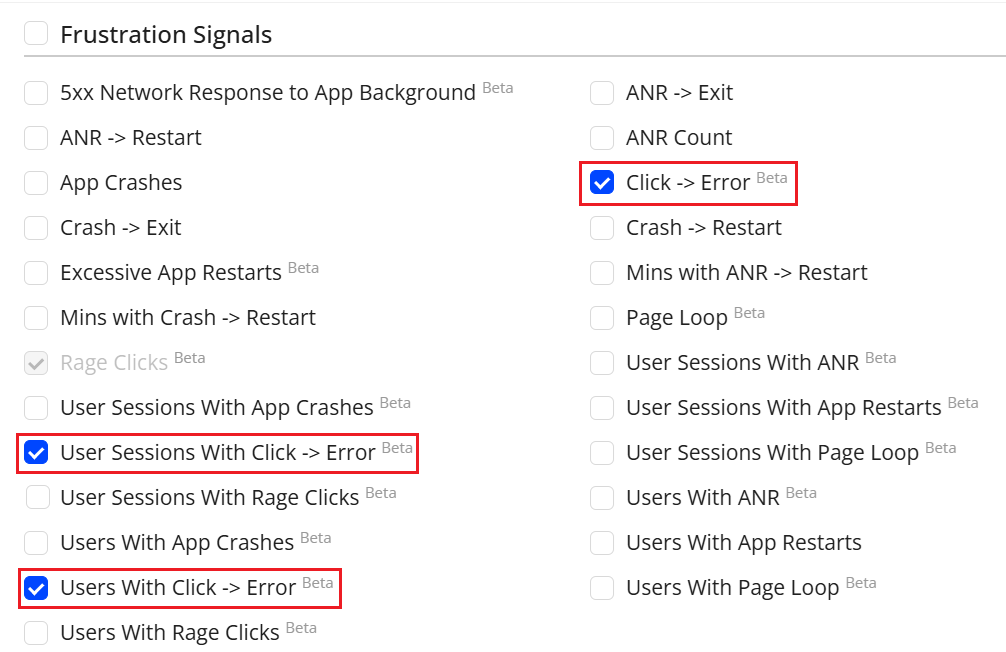The width and height of the screenshot is (1006, 652).
Task: Select Users With App Restarts checkbox
Action: (x=602, y=543)
